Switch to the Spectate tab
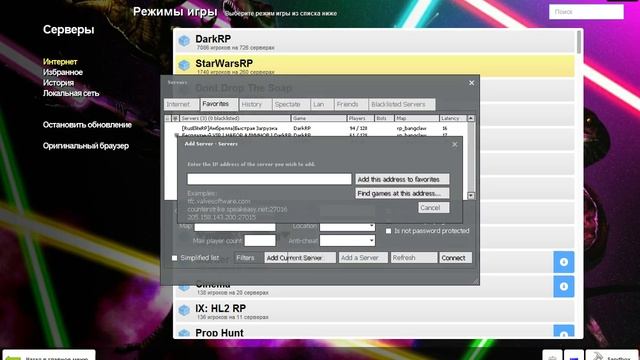The height and width of the screenshot is (360, 640). pos(291,104)
